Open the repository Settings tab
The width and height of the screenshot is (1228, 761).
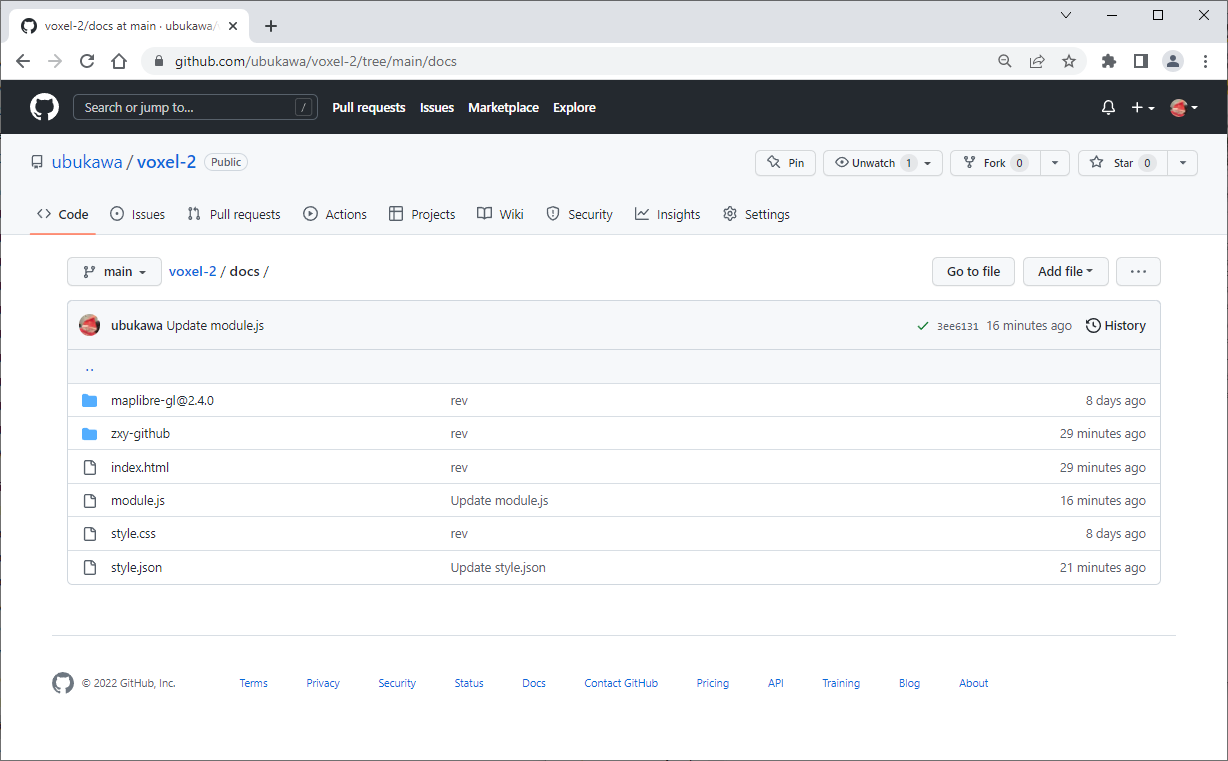pyautogui.click(x=756, y=214)
